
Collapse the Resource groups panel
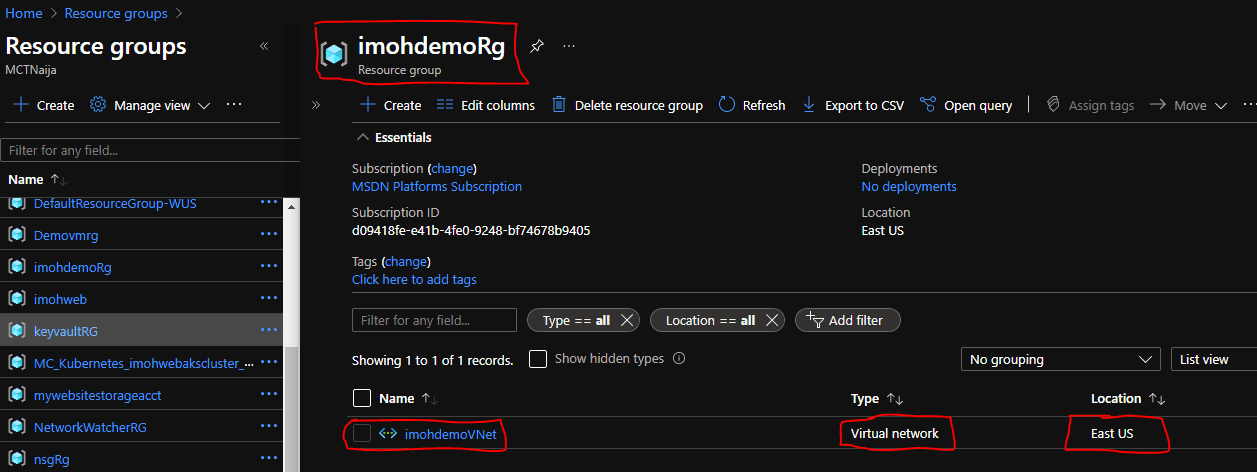pos(264,46)
